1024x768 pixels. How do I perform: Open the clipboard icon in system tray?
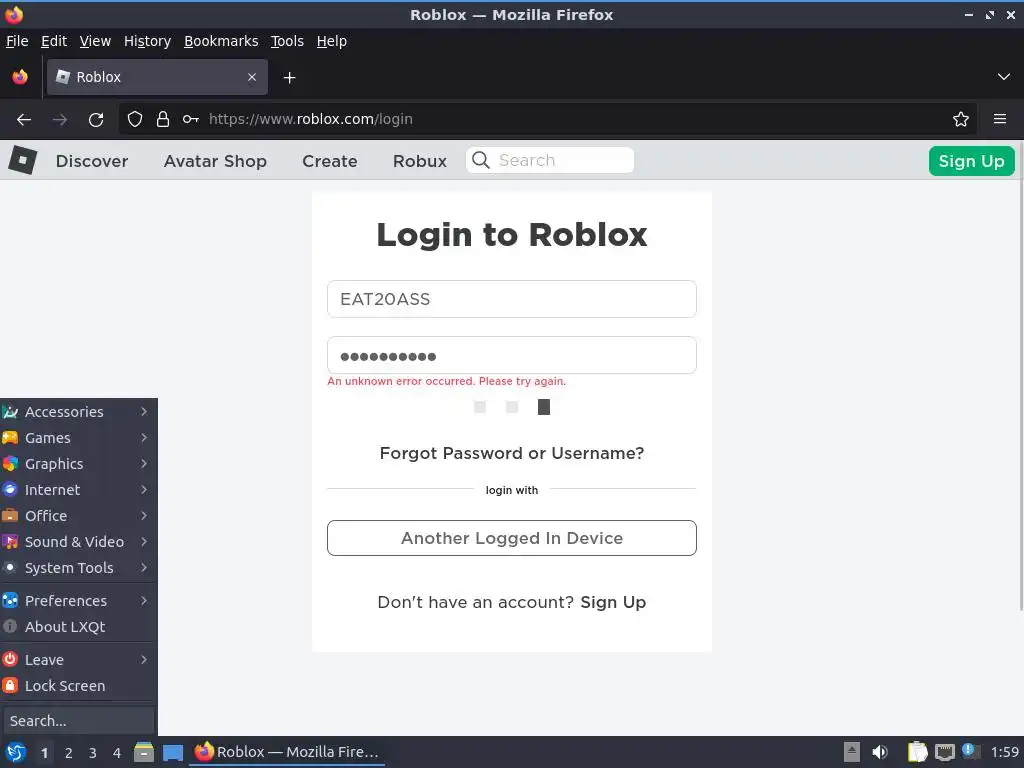click(918, 752)
